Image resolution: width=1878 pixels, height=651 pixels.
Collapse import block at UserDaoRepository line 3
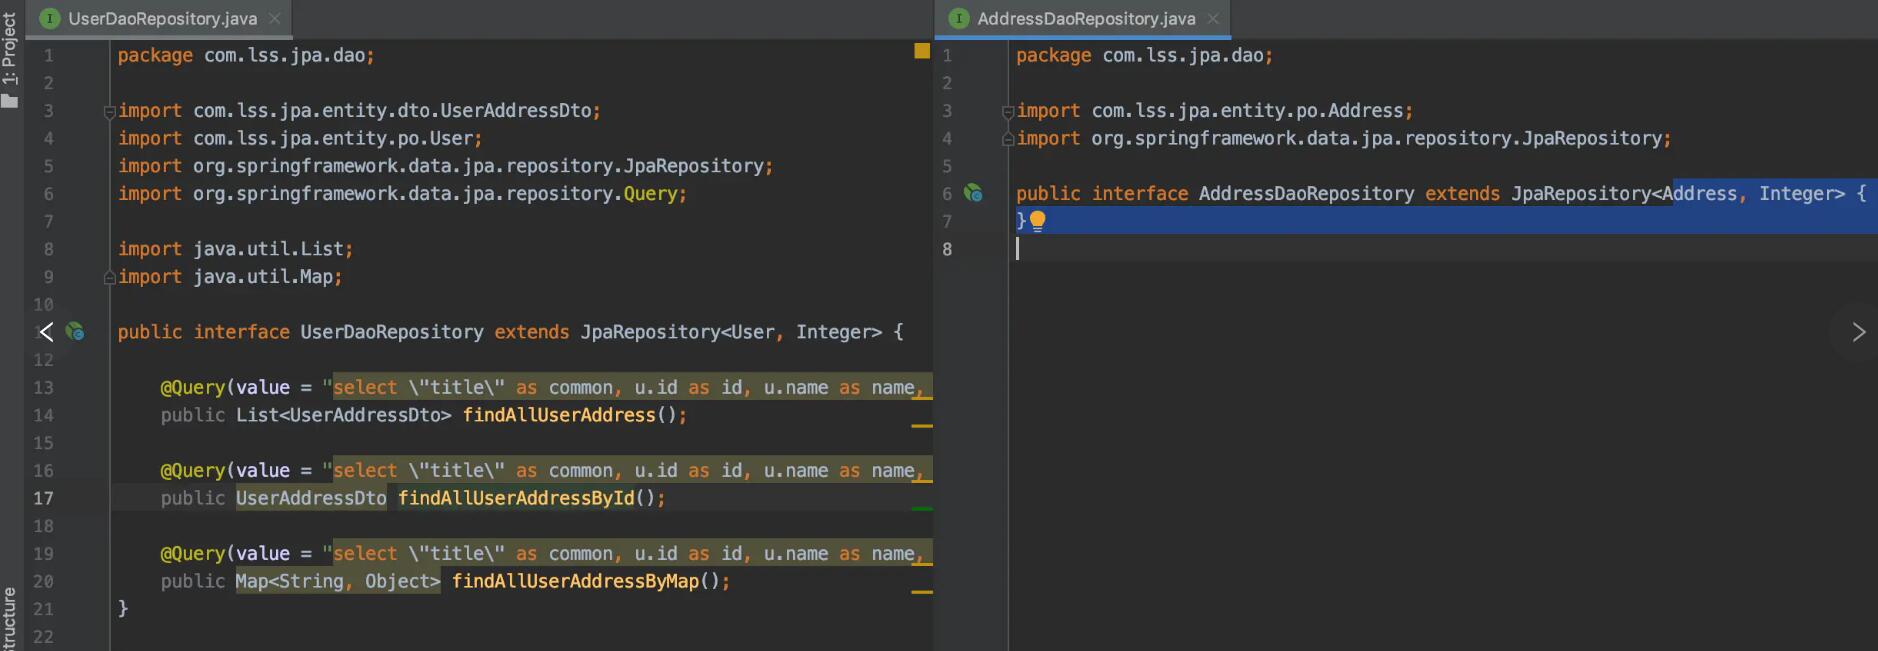point(109,112)
